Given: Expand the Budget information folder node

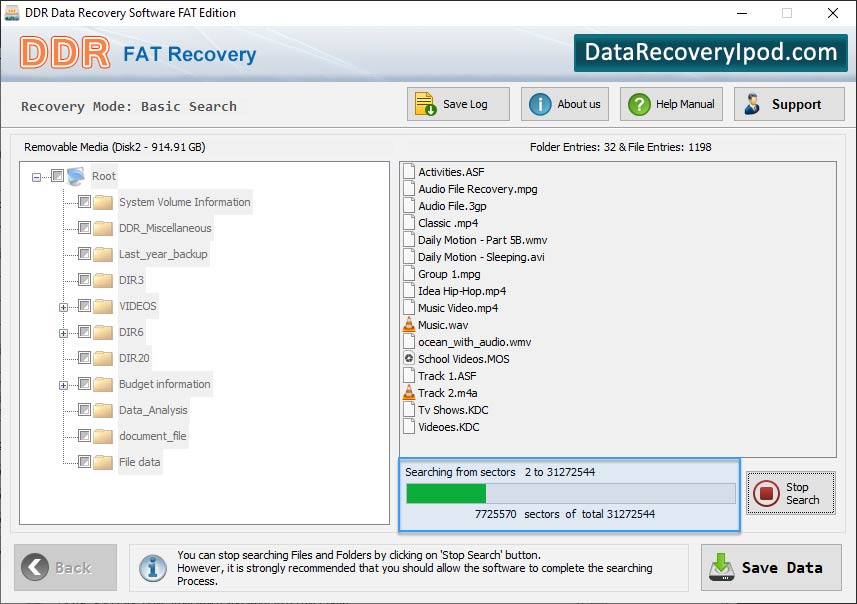Looking at the screenshot, I should tap(63, 385).
